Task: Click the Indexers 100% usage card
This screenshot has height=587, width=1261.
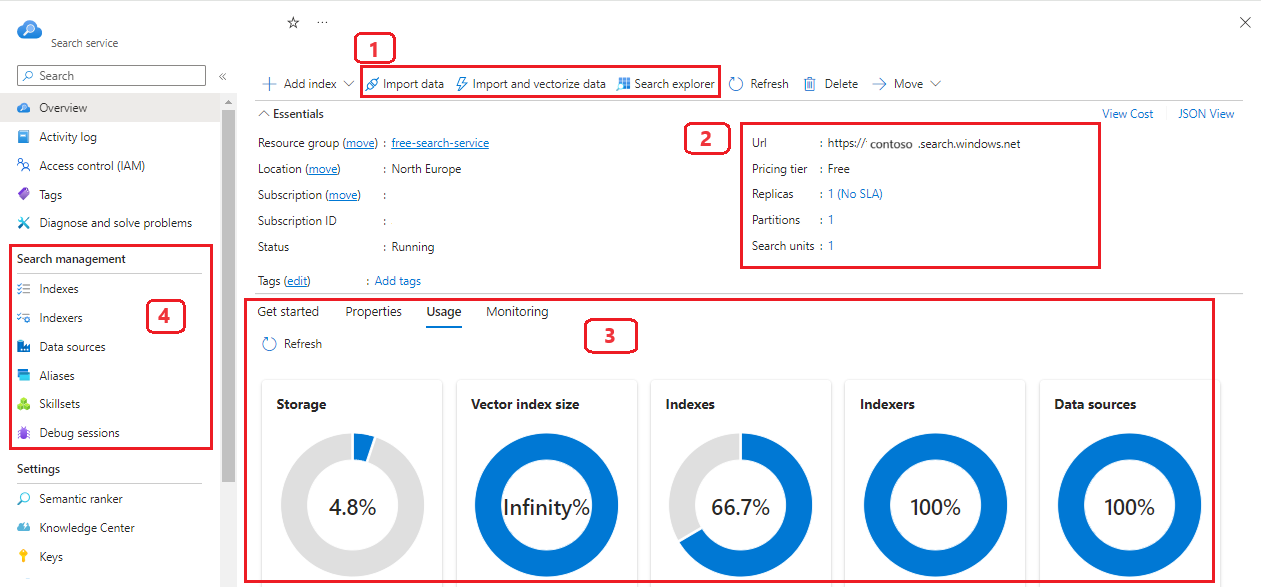Action: click(x=935, y=482)
